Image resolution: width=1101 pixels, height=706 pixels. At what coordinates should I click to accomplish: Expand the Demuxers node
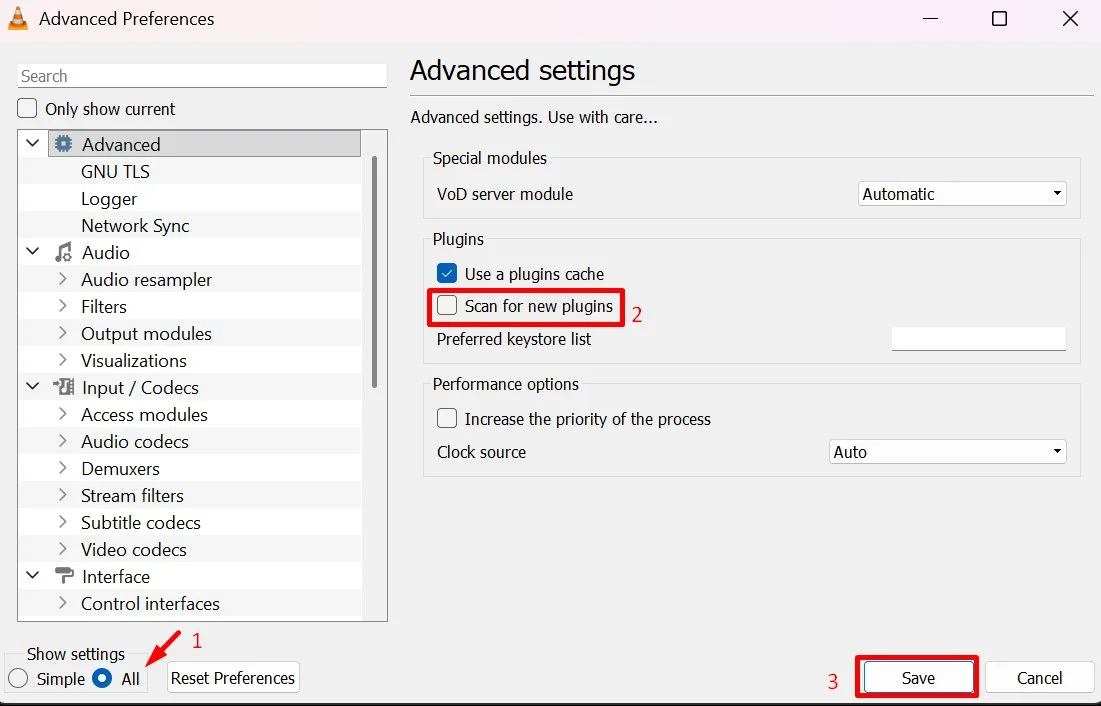62,468
